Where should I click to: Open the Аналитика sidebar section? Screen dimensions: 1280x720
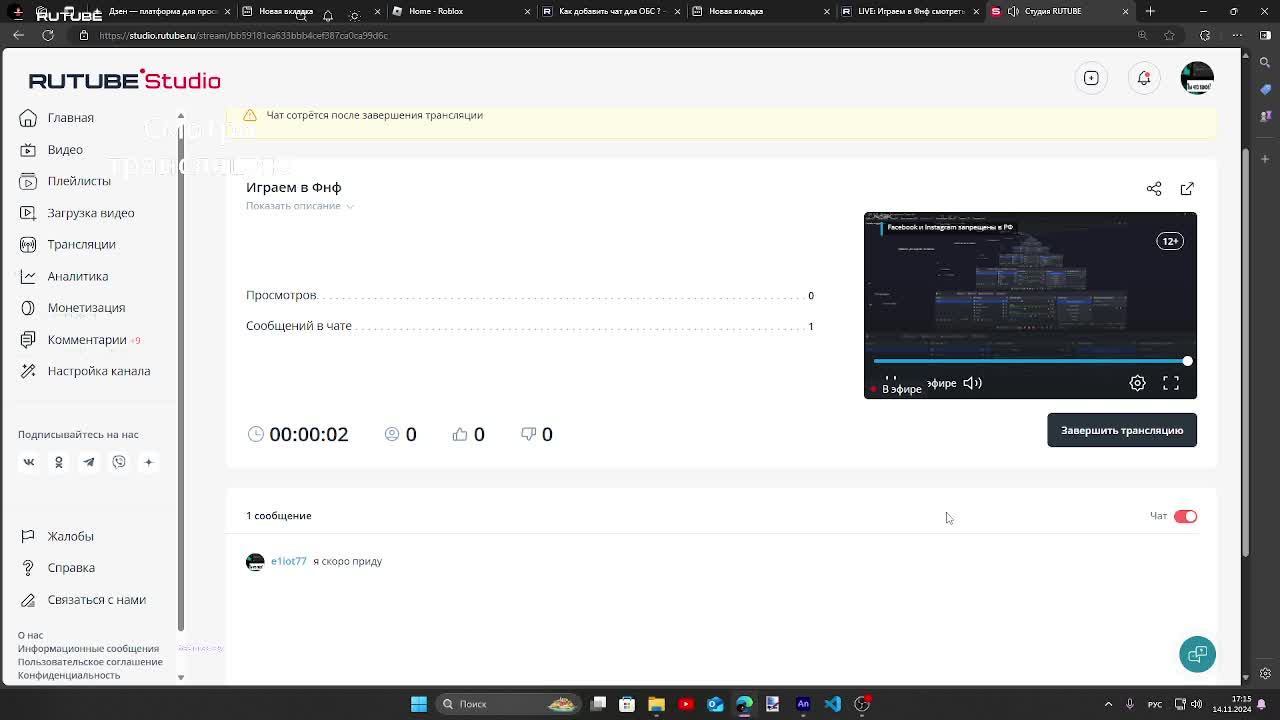point(77,276)
